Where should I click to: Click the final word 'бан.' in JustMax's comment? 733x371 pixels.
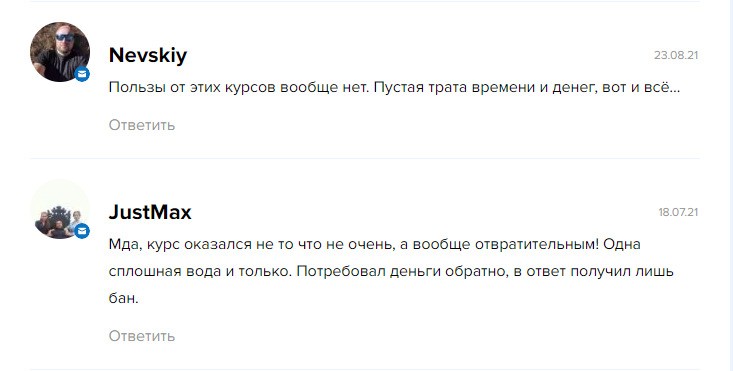click(123, 298)
